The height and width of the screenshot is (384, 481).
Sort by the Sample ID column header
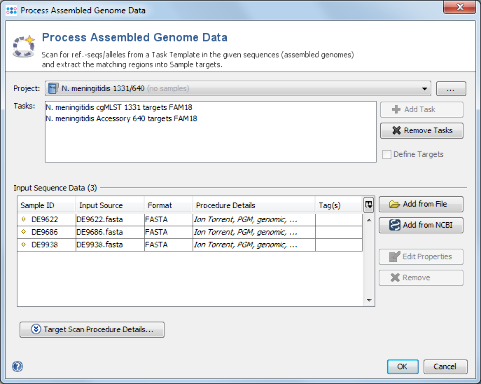pos(47,205)
